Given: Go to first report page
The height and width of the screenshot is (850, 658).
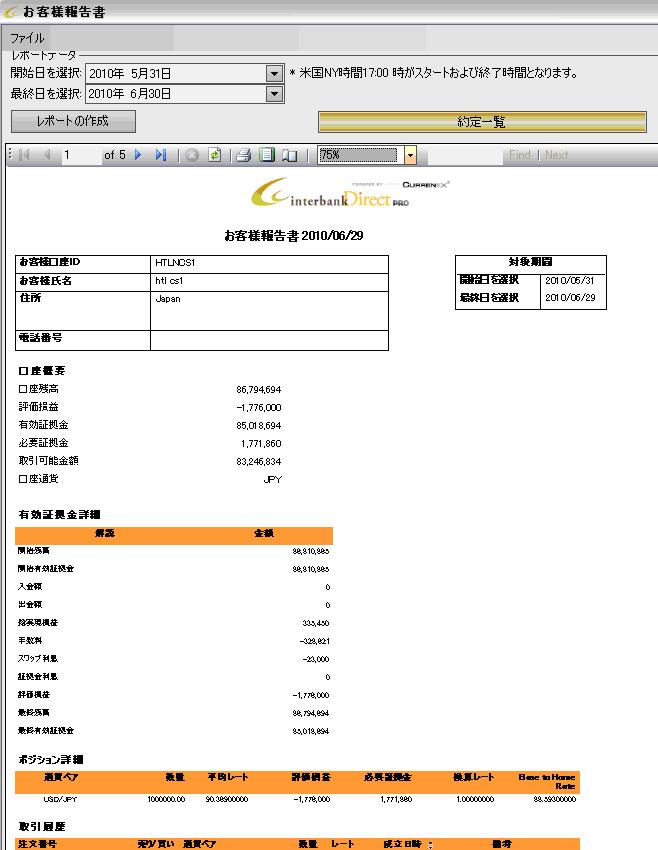Looking at the screenshot, I should coord(24,155).
